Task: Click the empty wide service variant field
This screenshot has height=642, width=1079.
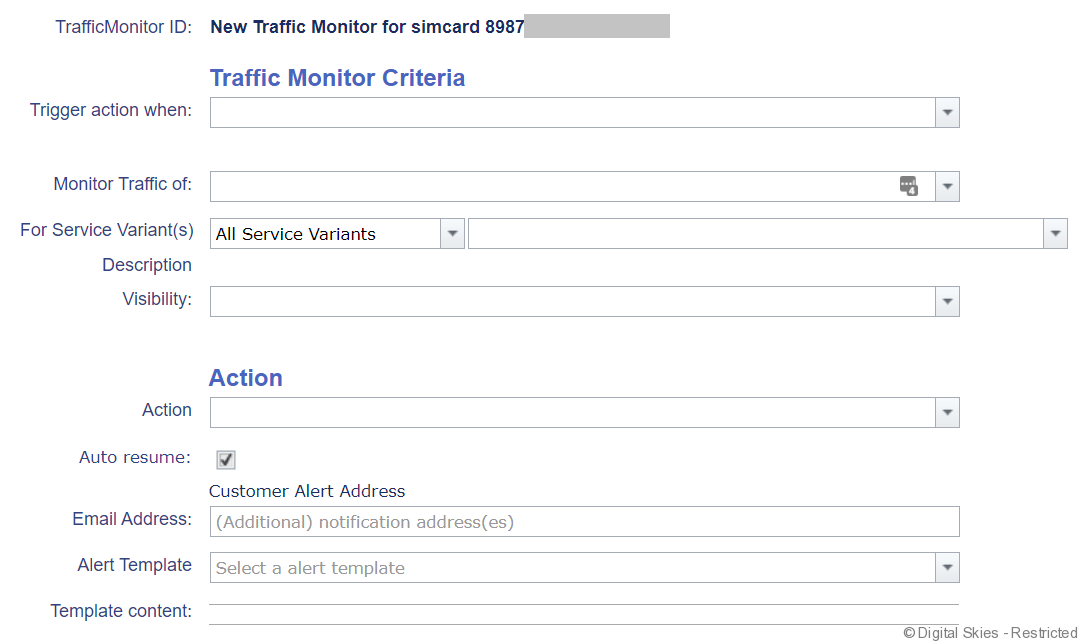Action: click(x=755, y=234)
